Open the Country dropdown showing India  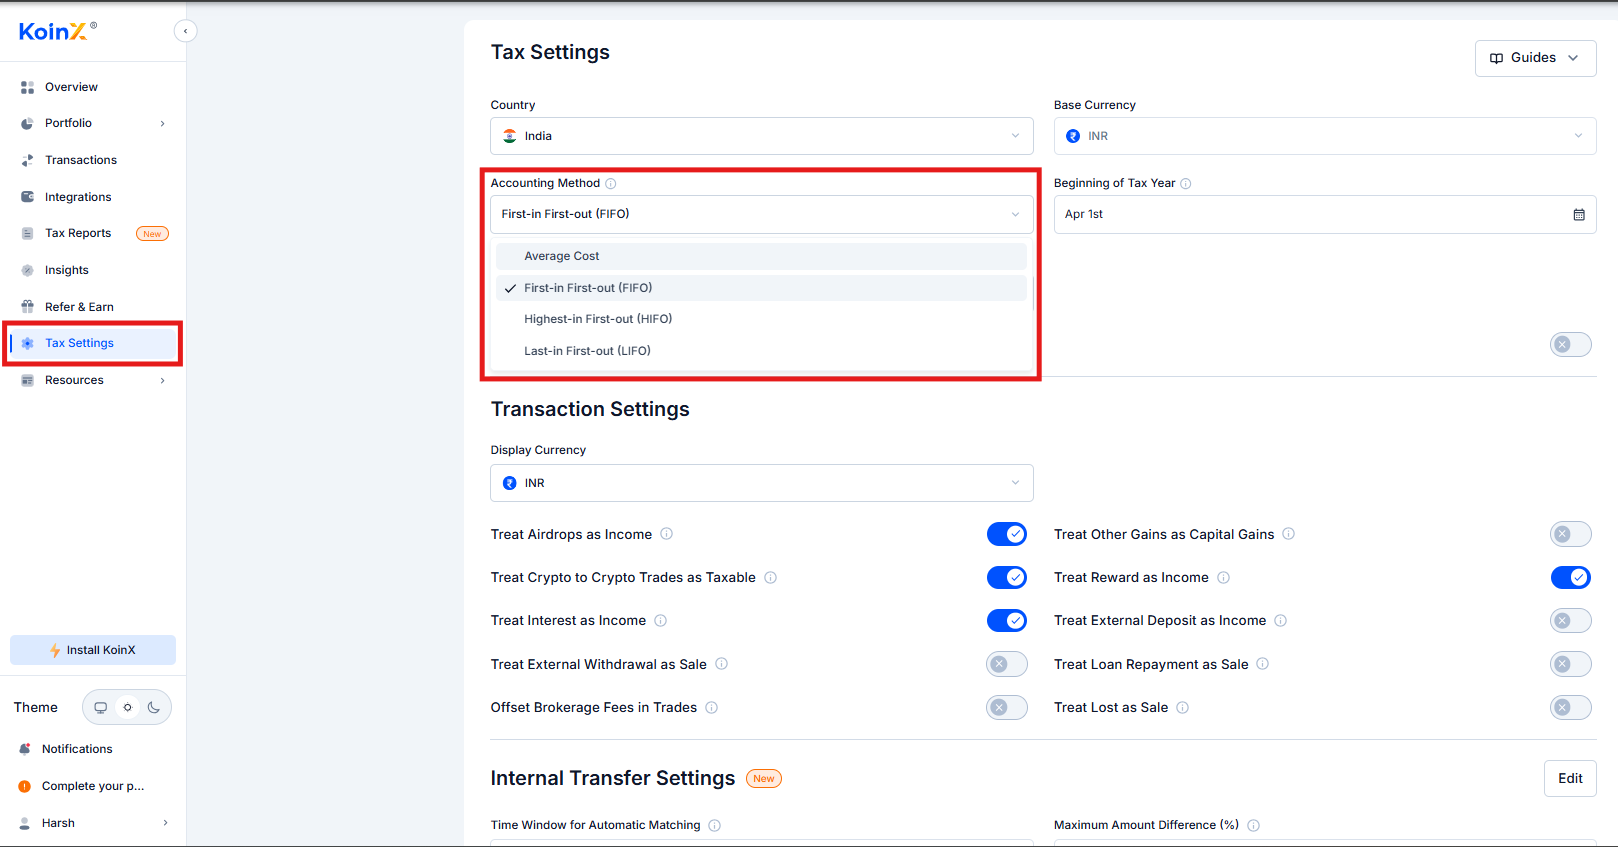[762, 136]
